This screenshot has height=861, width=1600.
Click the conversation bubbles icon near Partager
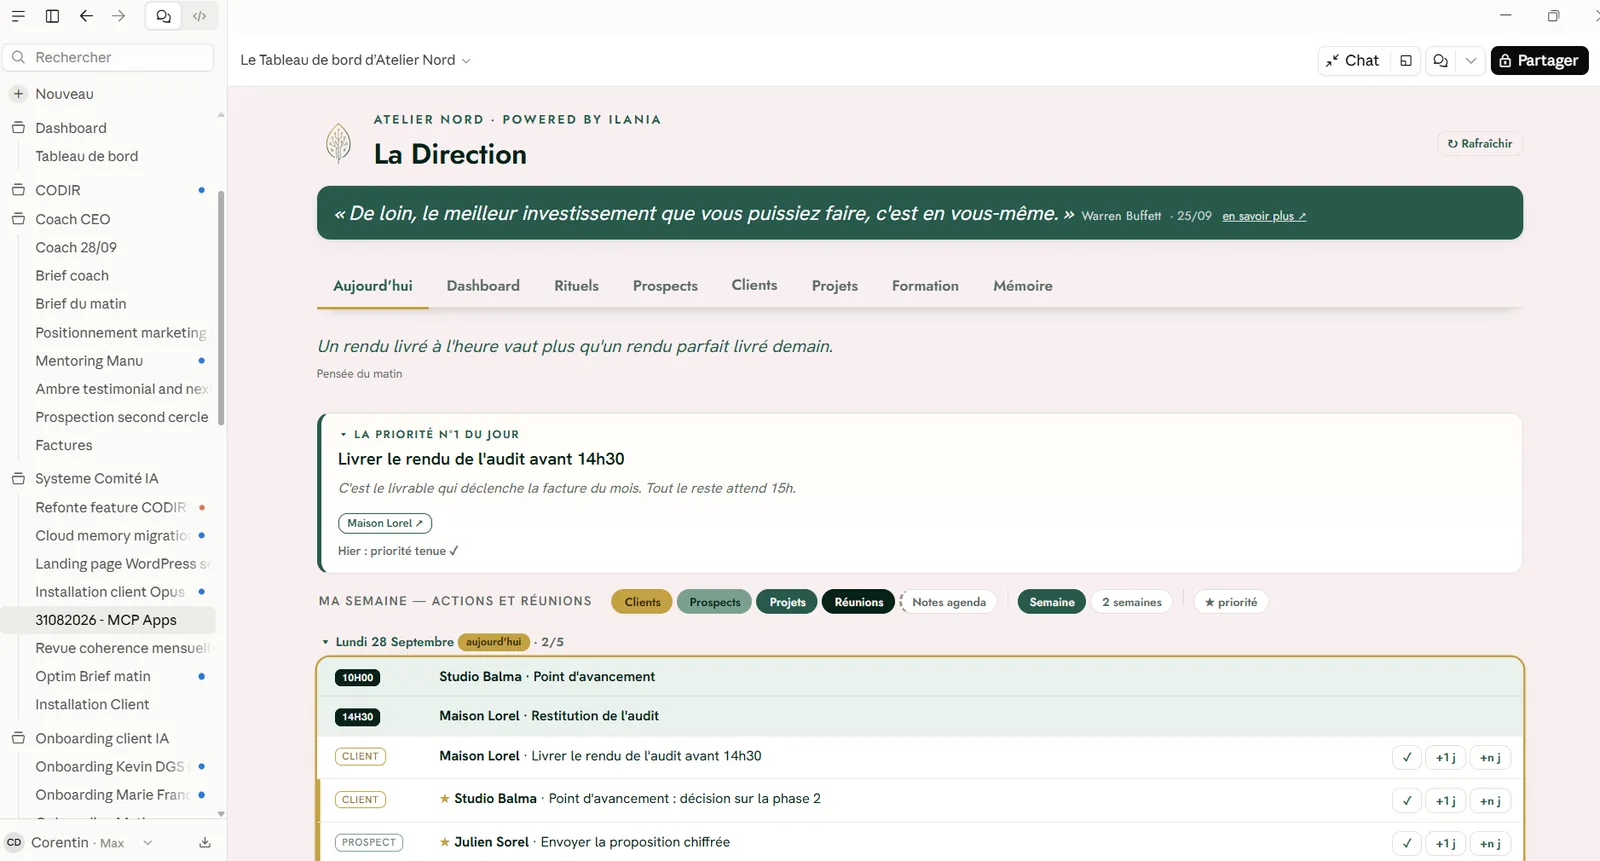(x=1440, y=61)
